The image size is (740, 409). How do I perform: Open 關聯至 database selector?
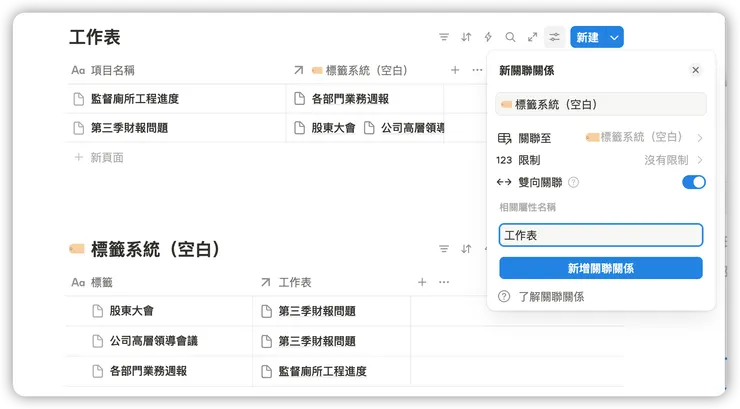pyautogui.click(x=601, y=138)
